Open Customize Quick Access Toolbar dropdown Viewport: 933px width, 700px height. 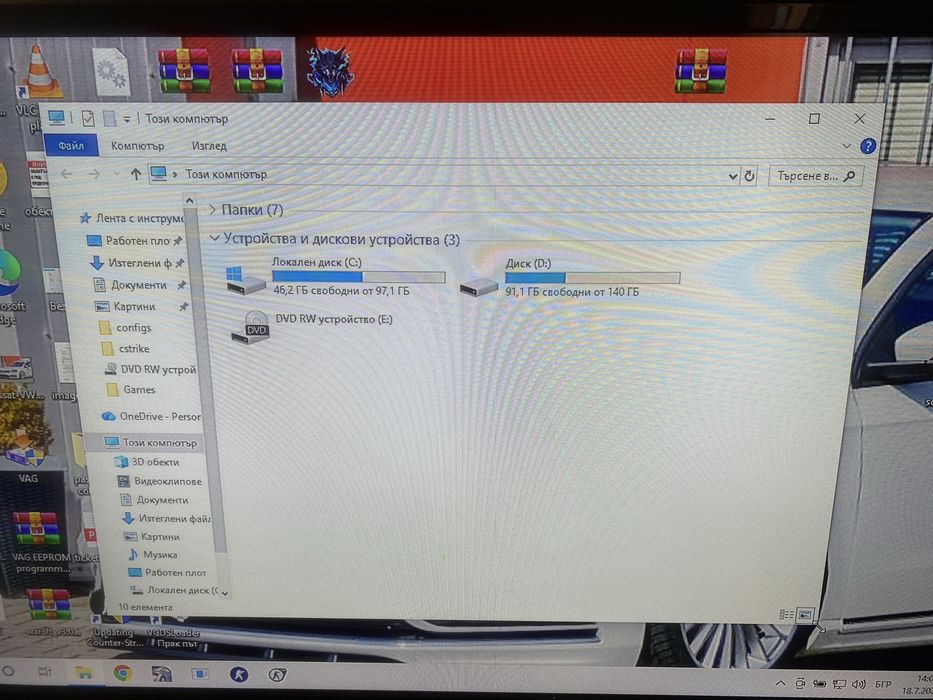[126, 119]
